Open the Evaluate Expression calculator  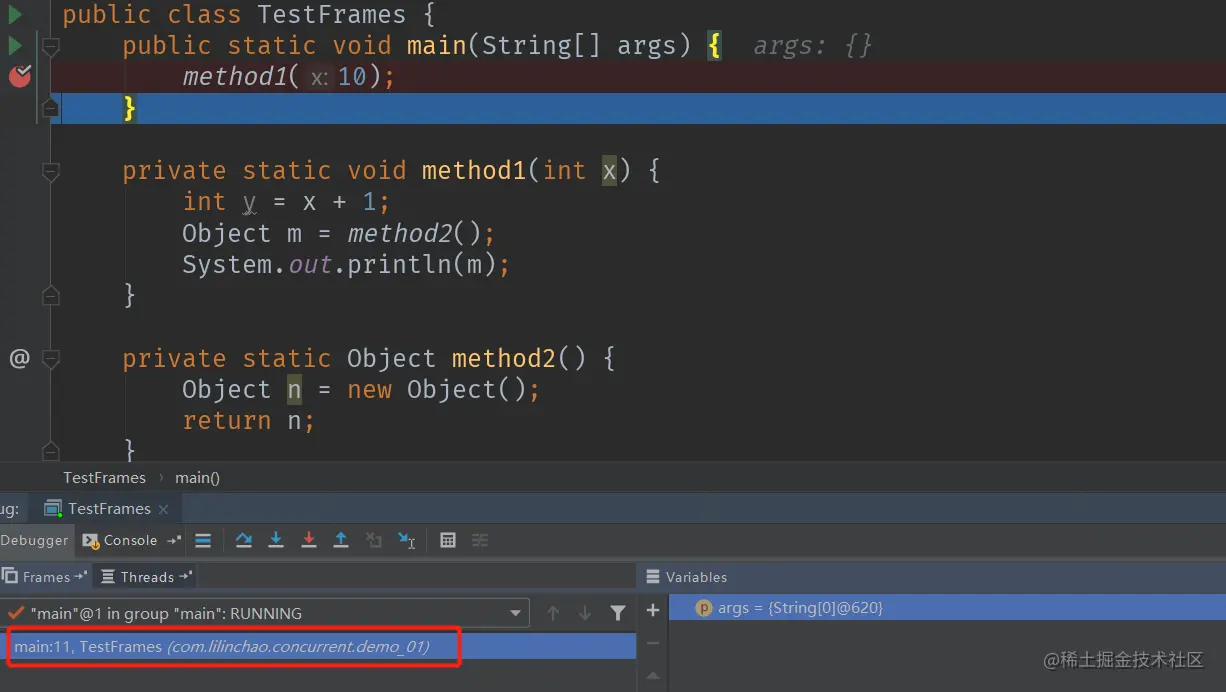[448, 540]
